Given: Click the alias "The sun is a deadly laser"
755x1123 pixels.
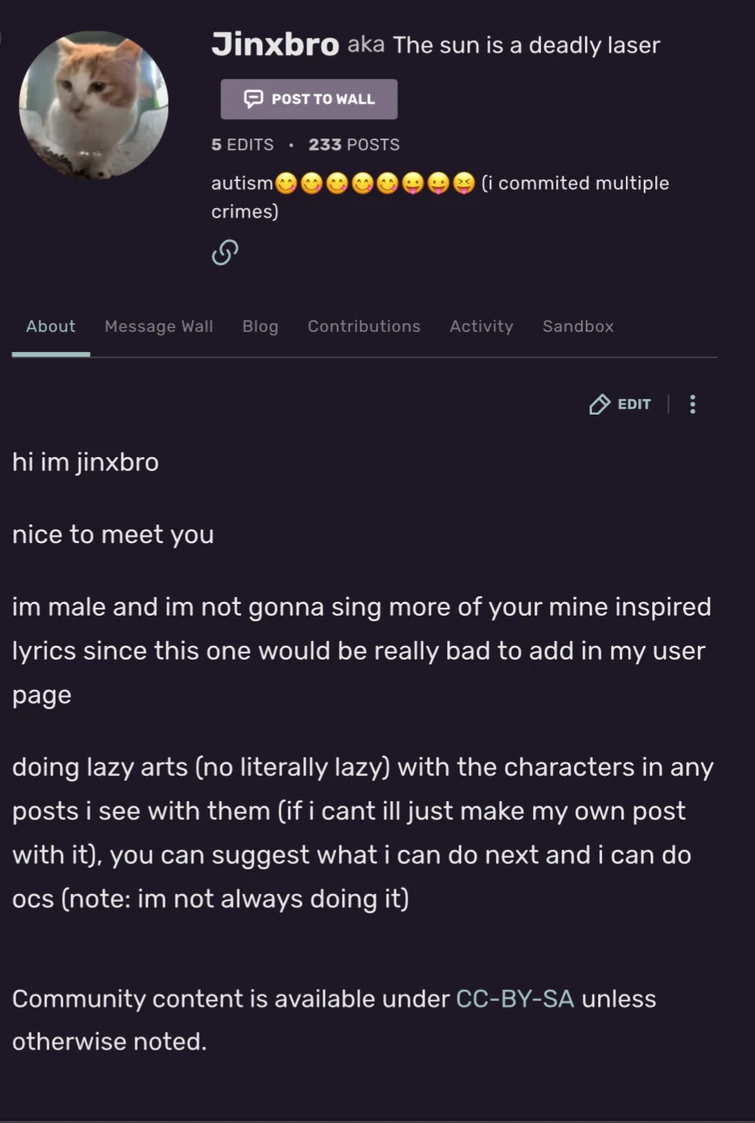Looking at the screenshot, I should [527, 45].
